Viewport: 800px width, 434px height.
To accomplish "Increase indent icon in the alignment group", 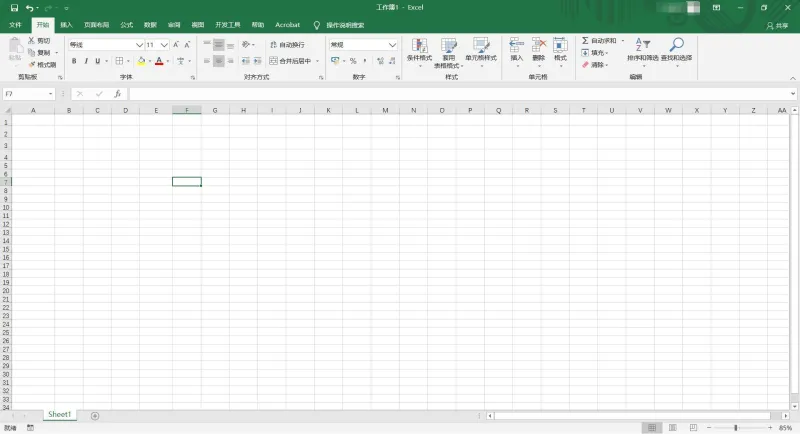I will (258, 61).
